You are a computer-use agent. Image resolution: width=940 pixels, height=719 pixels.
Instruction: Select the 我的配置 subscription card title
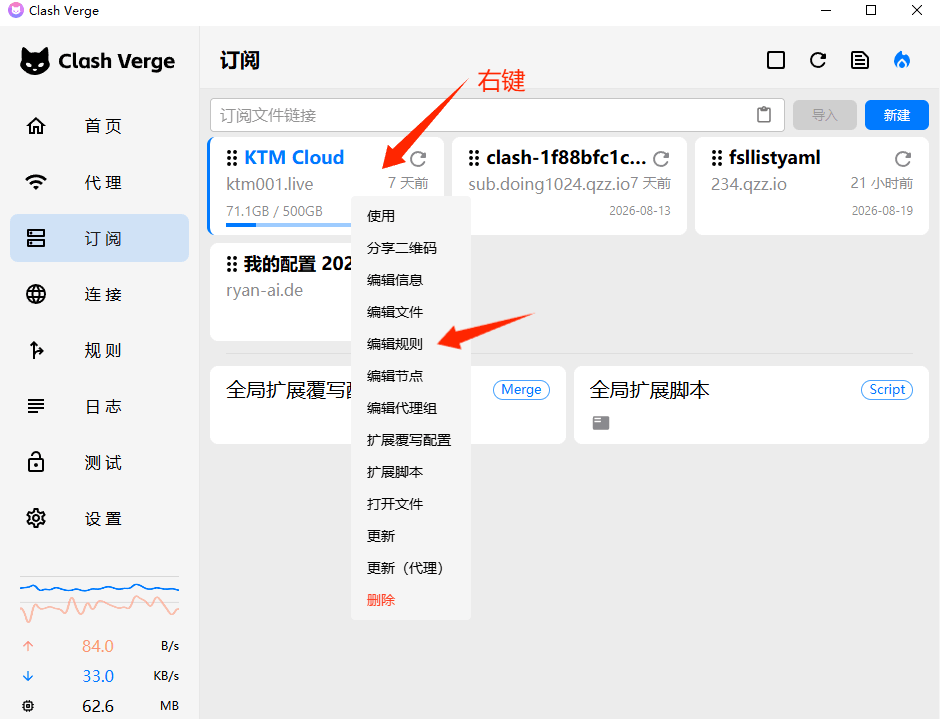[297, 264]
